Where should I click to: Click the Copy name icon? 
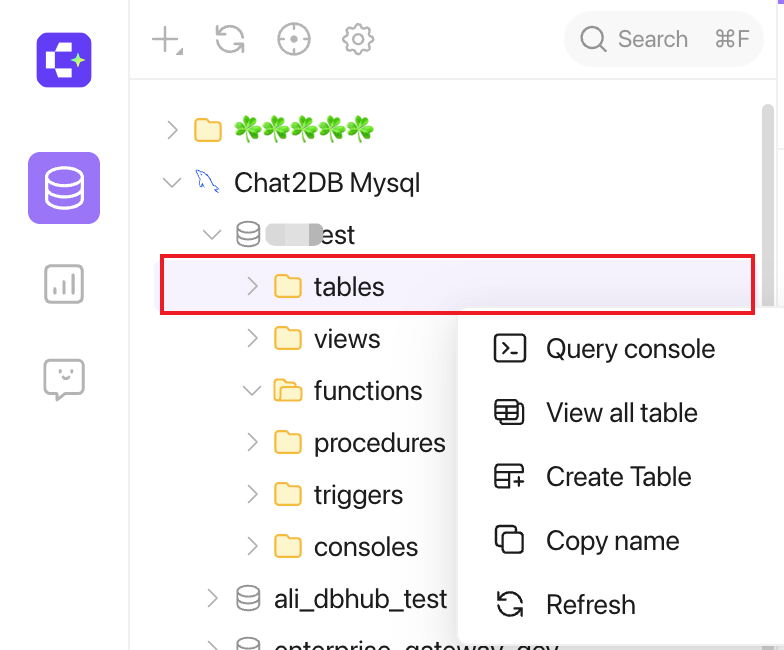coord(510,540)
